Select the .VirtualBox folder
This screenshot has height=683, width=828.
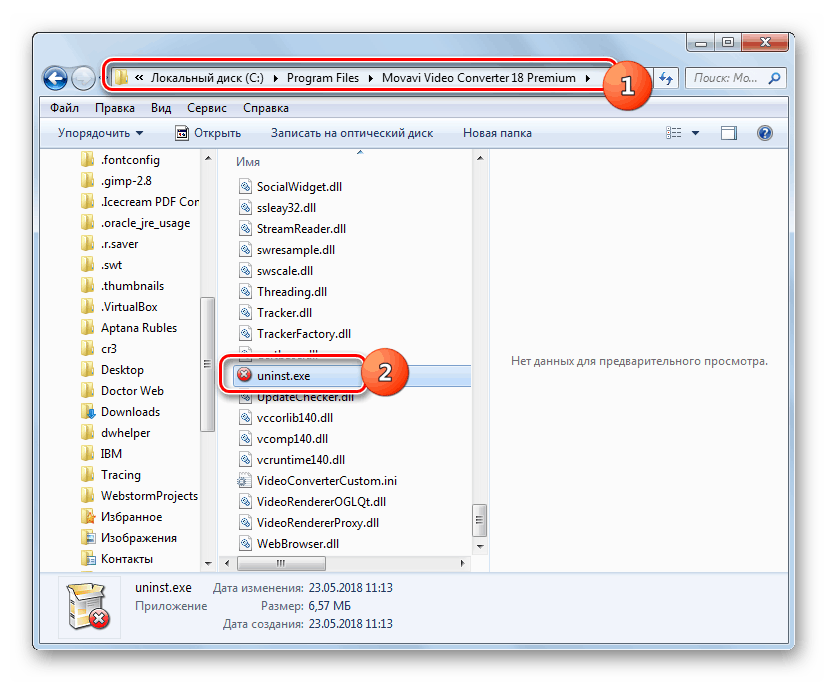coord(129,307)
